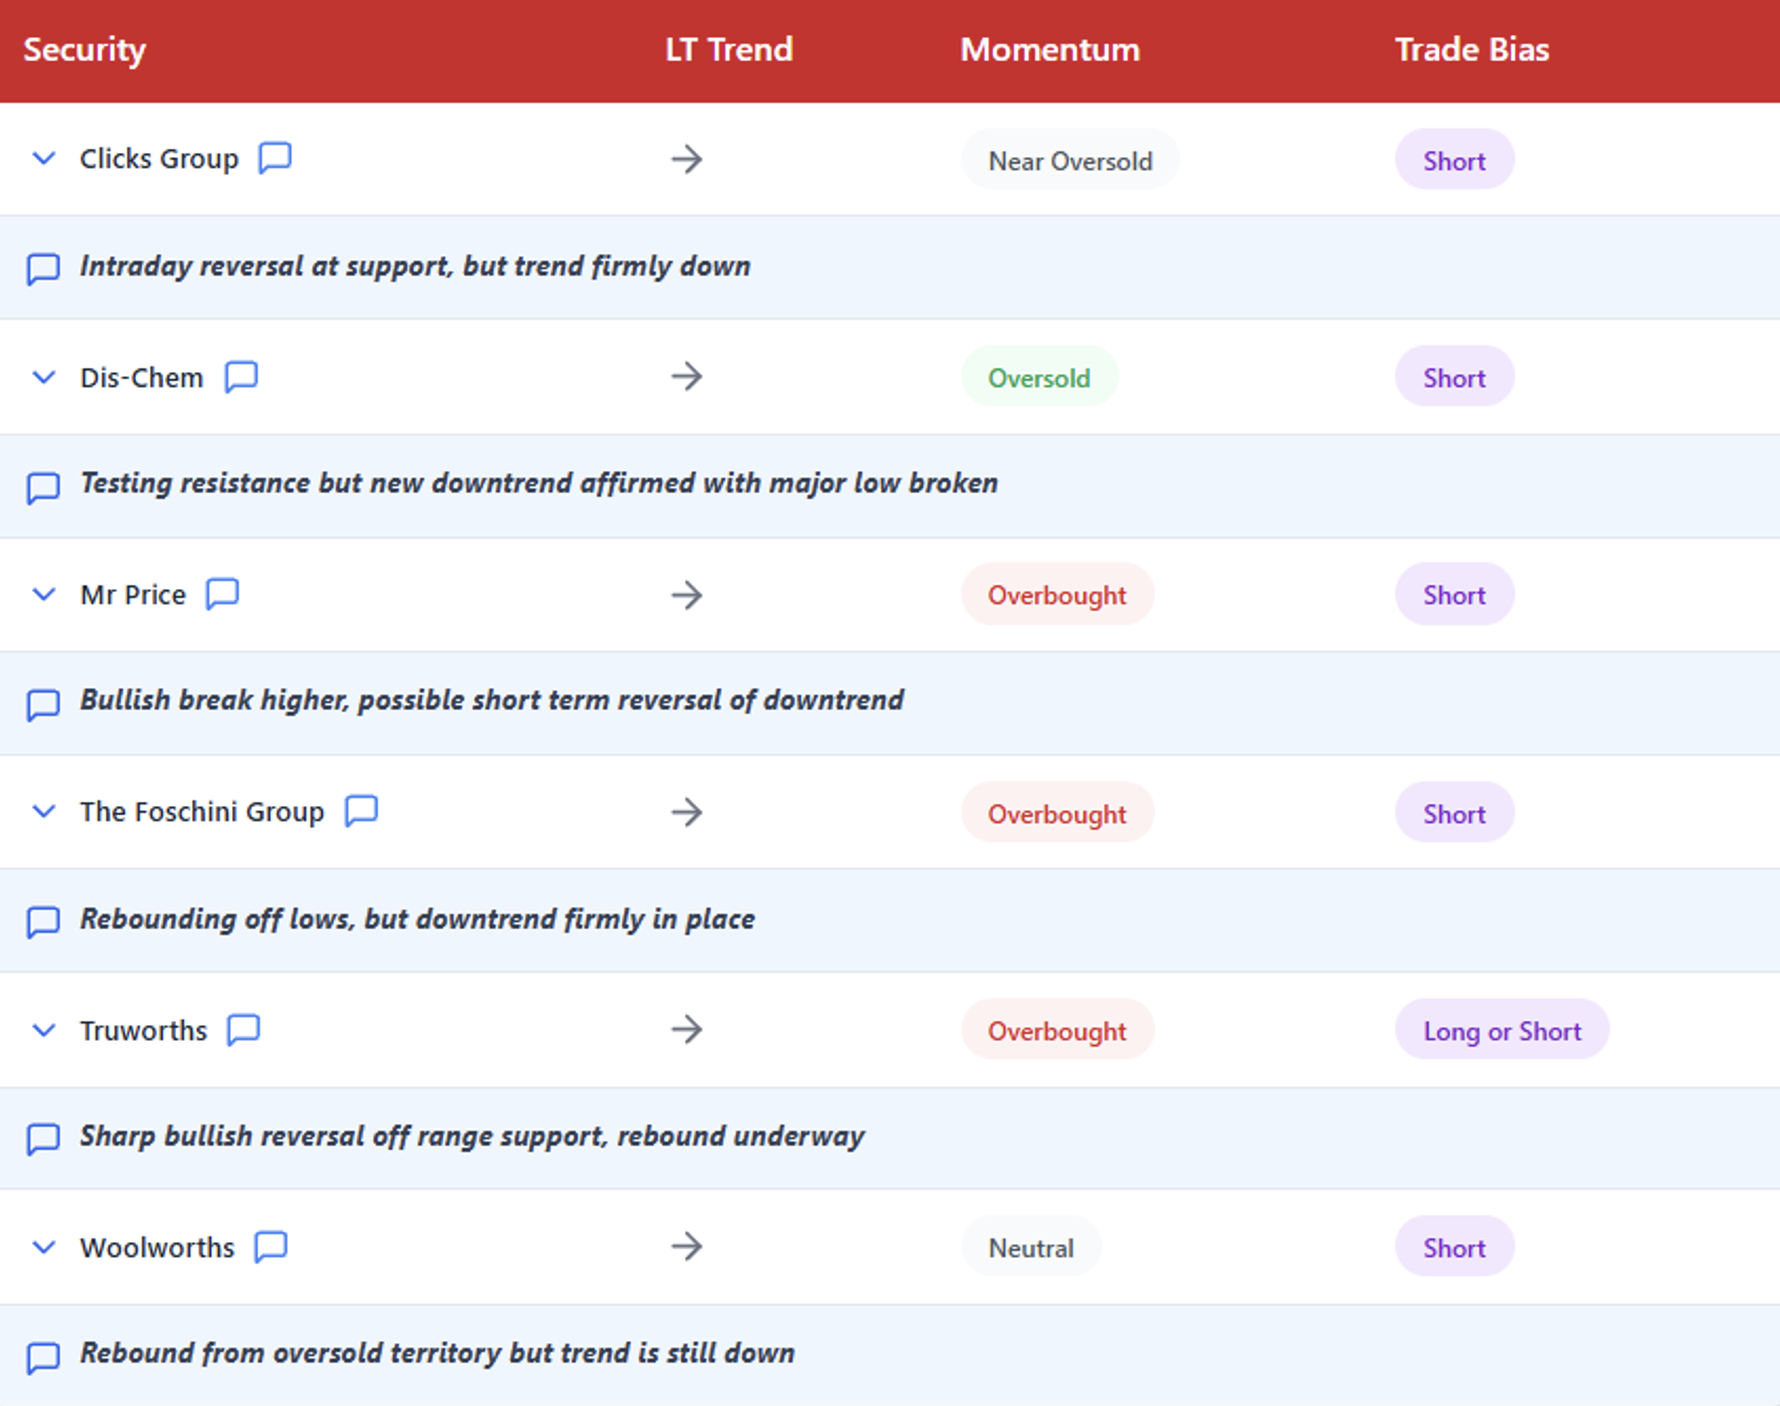
Task: Select the 'Mr Price' security name
Action: point(133,595)
